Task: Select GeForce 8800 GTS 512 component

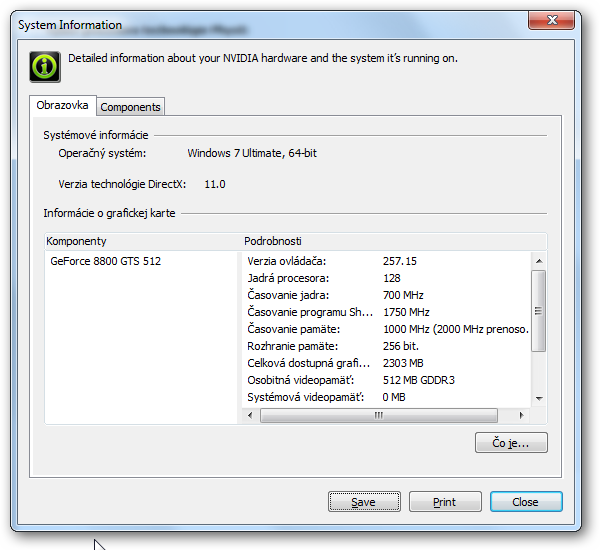Action: [x=106, y=261]
